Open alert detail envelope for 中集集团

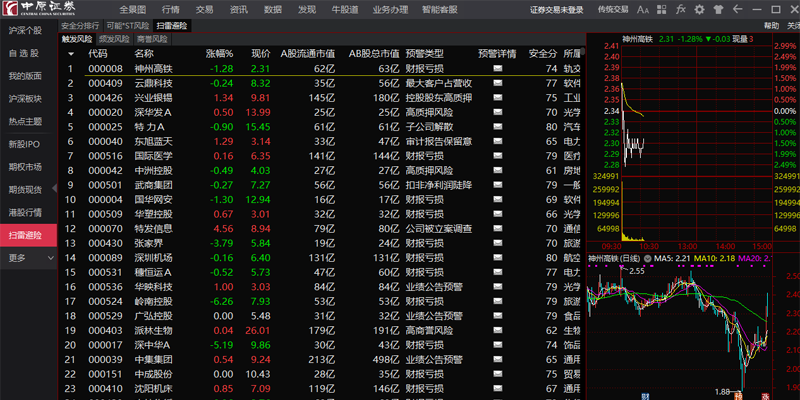tap(497, 359)
